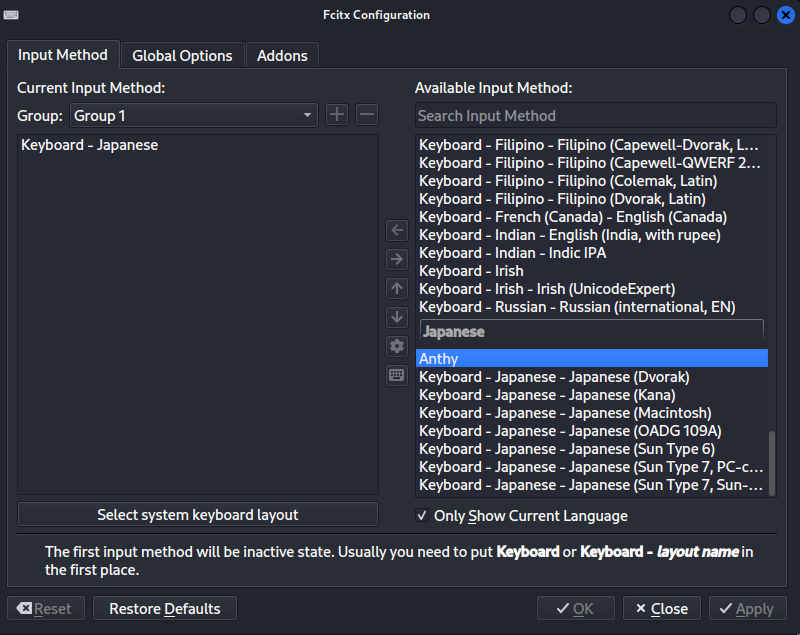Switch to the Addons tab
The width and height of the screenshot is (800, 635).
click(282, 56)
